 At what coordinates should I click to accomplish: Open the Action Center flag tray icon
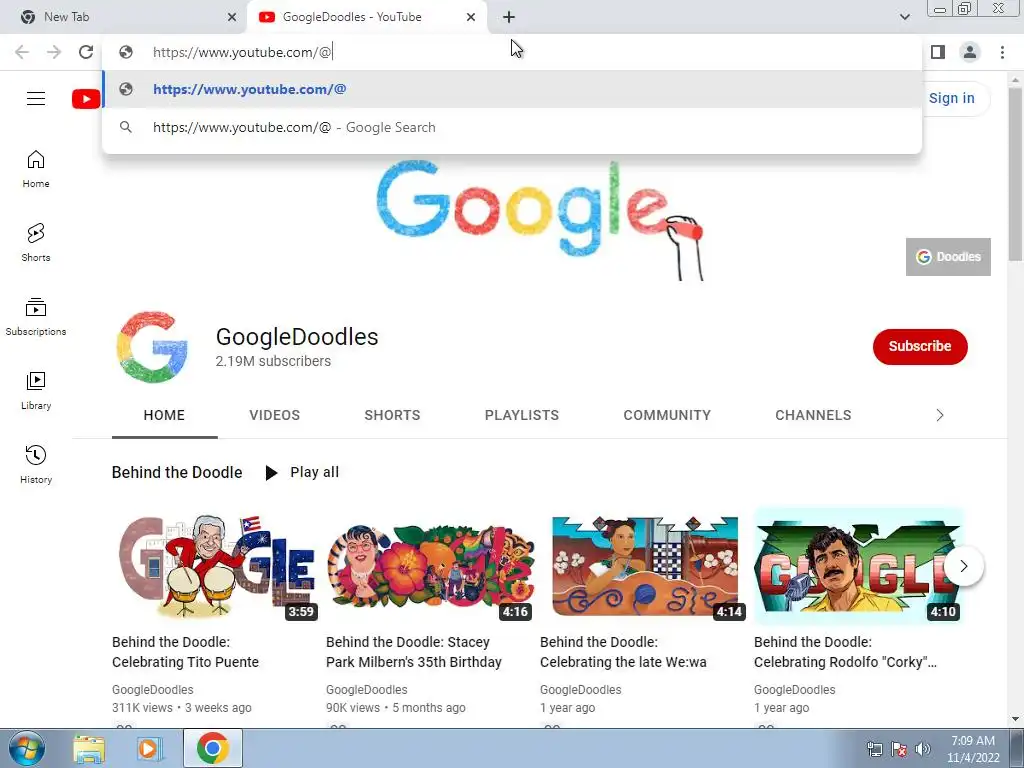[x=899, y=749]
